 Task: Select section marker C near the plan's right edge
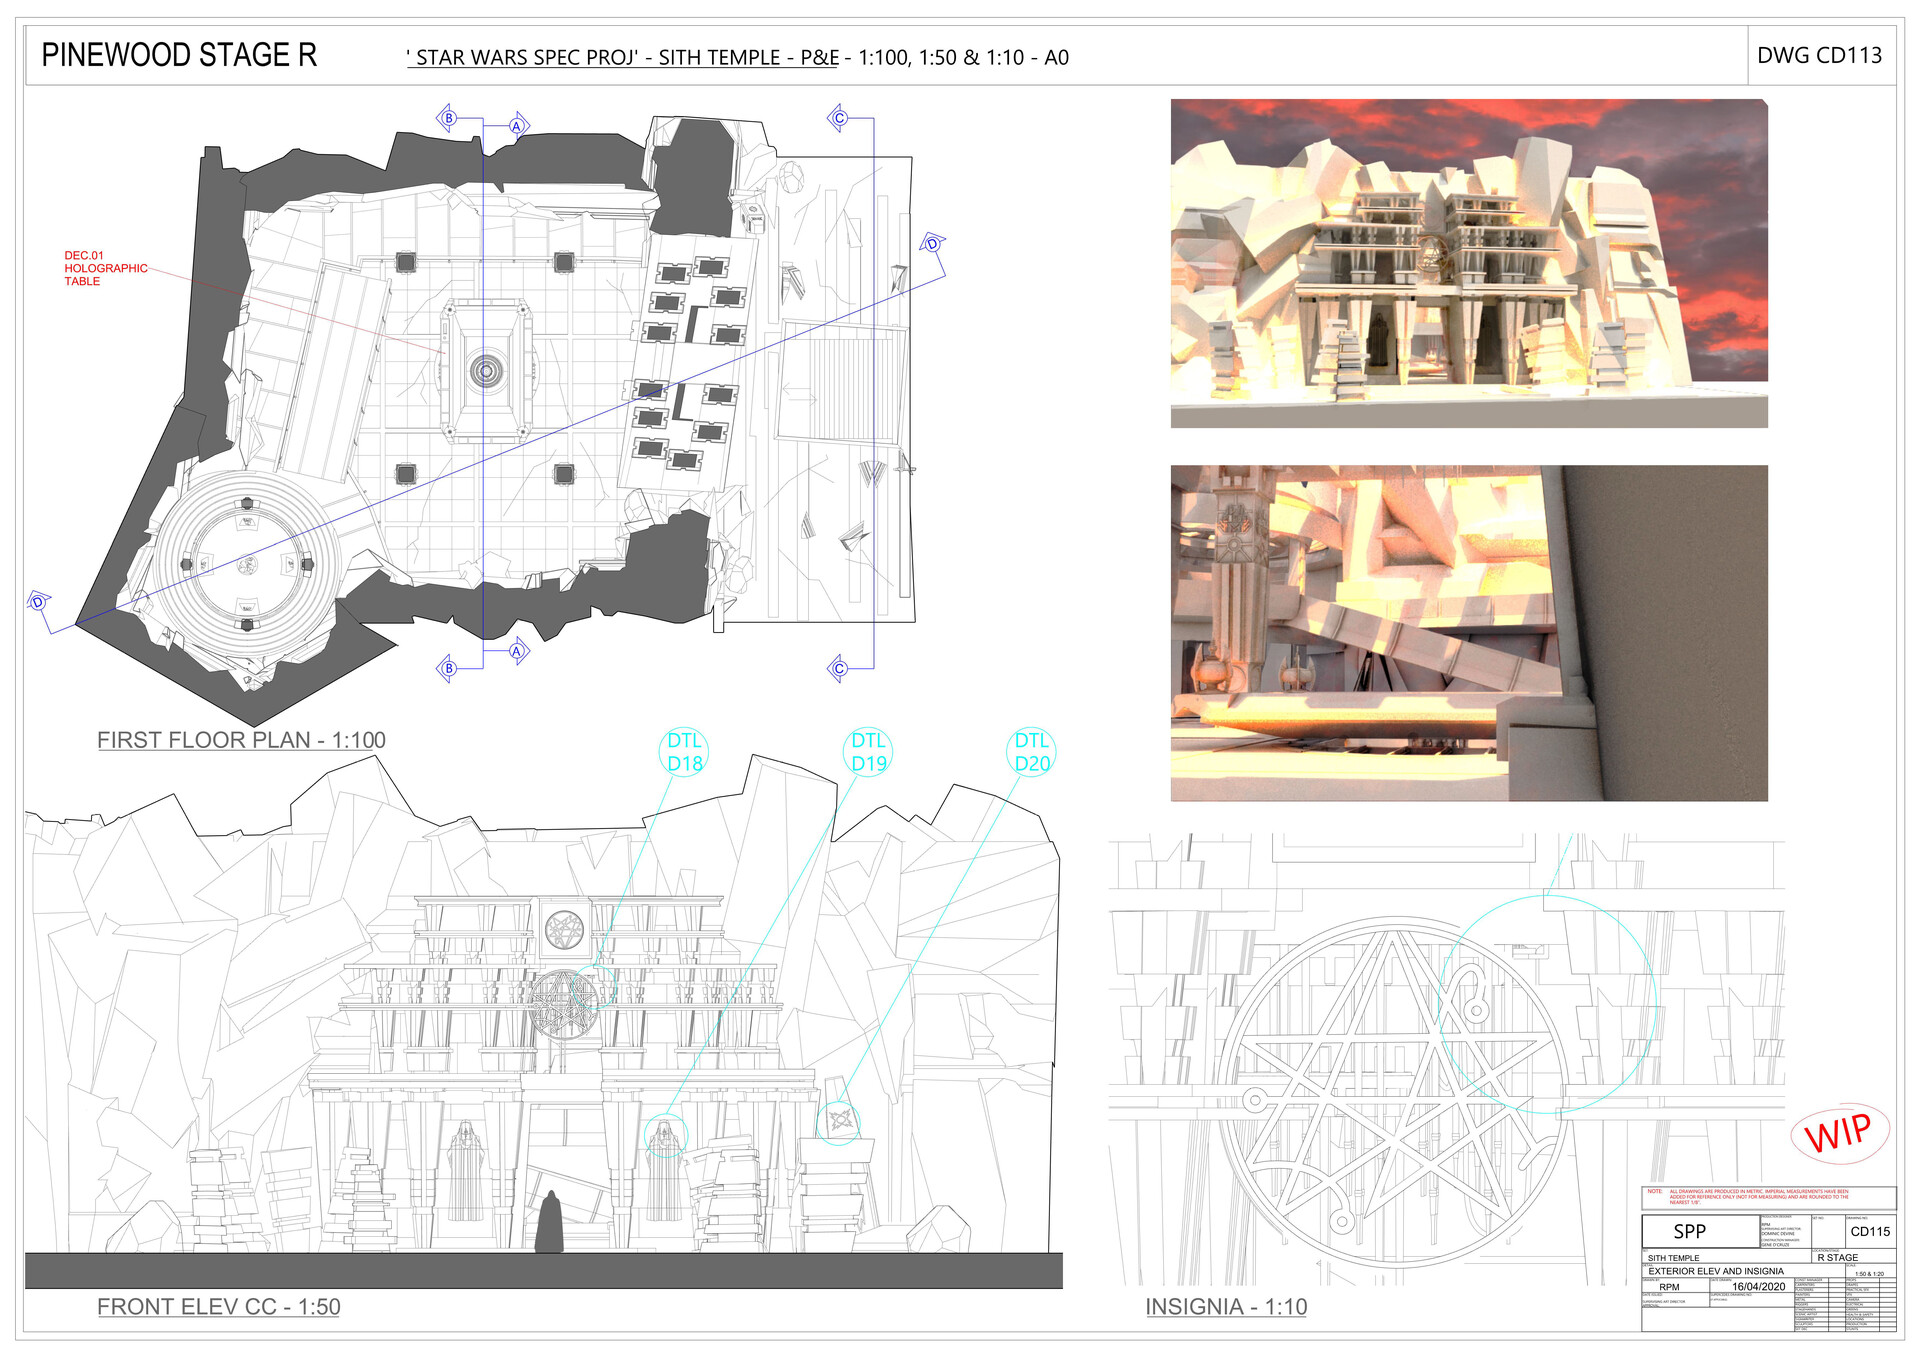tap(840, 119)
